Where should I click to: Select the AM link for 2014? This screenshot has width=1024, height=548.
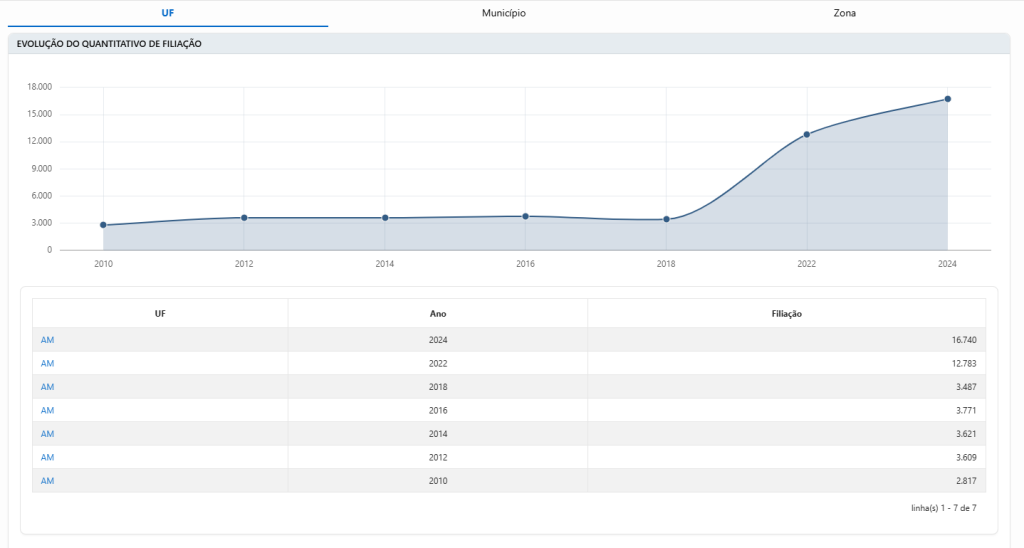pyautogui.click(x=47, y=434)
